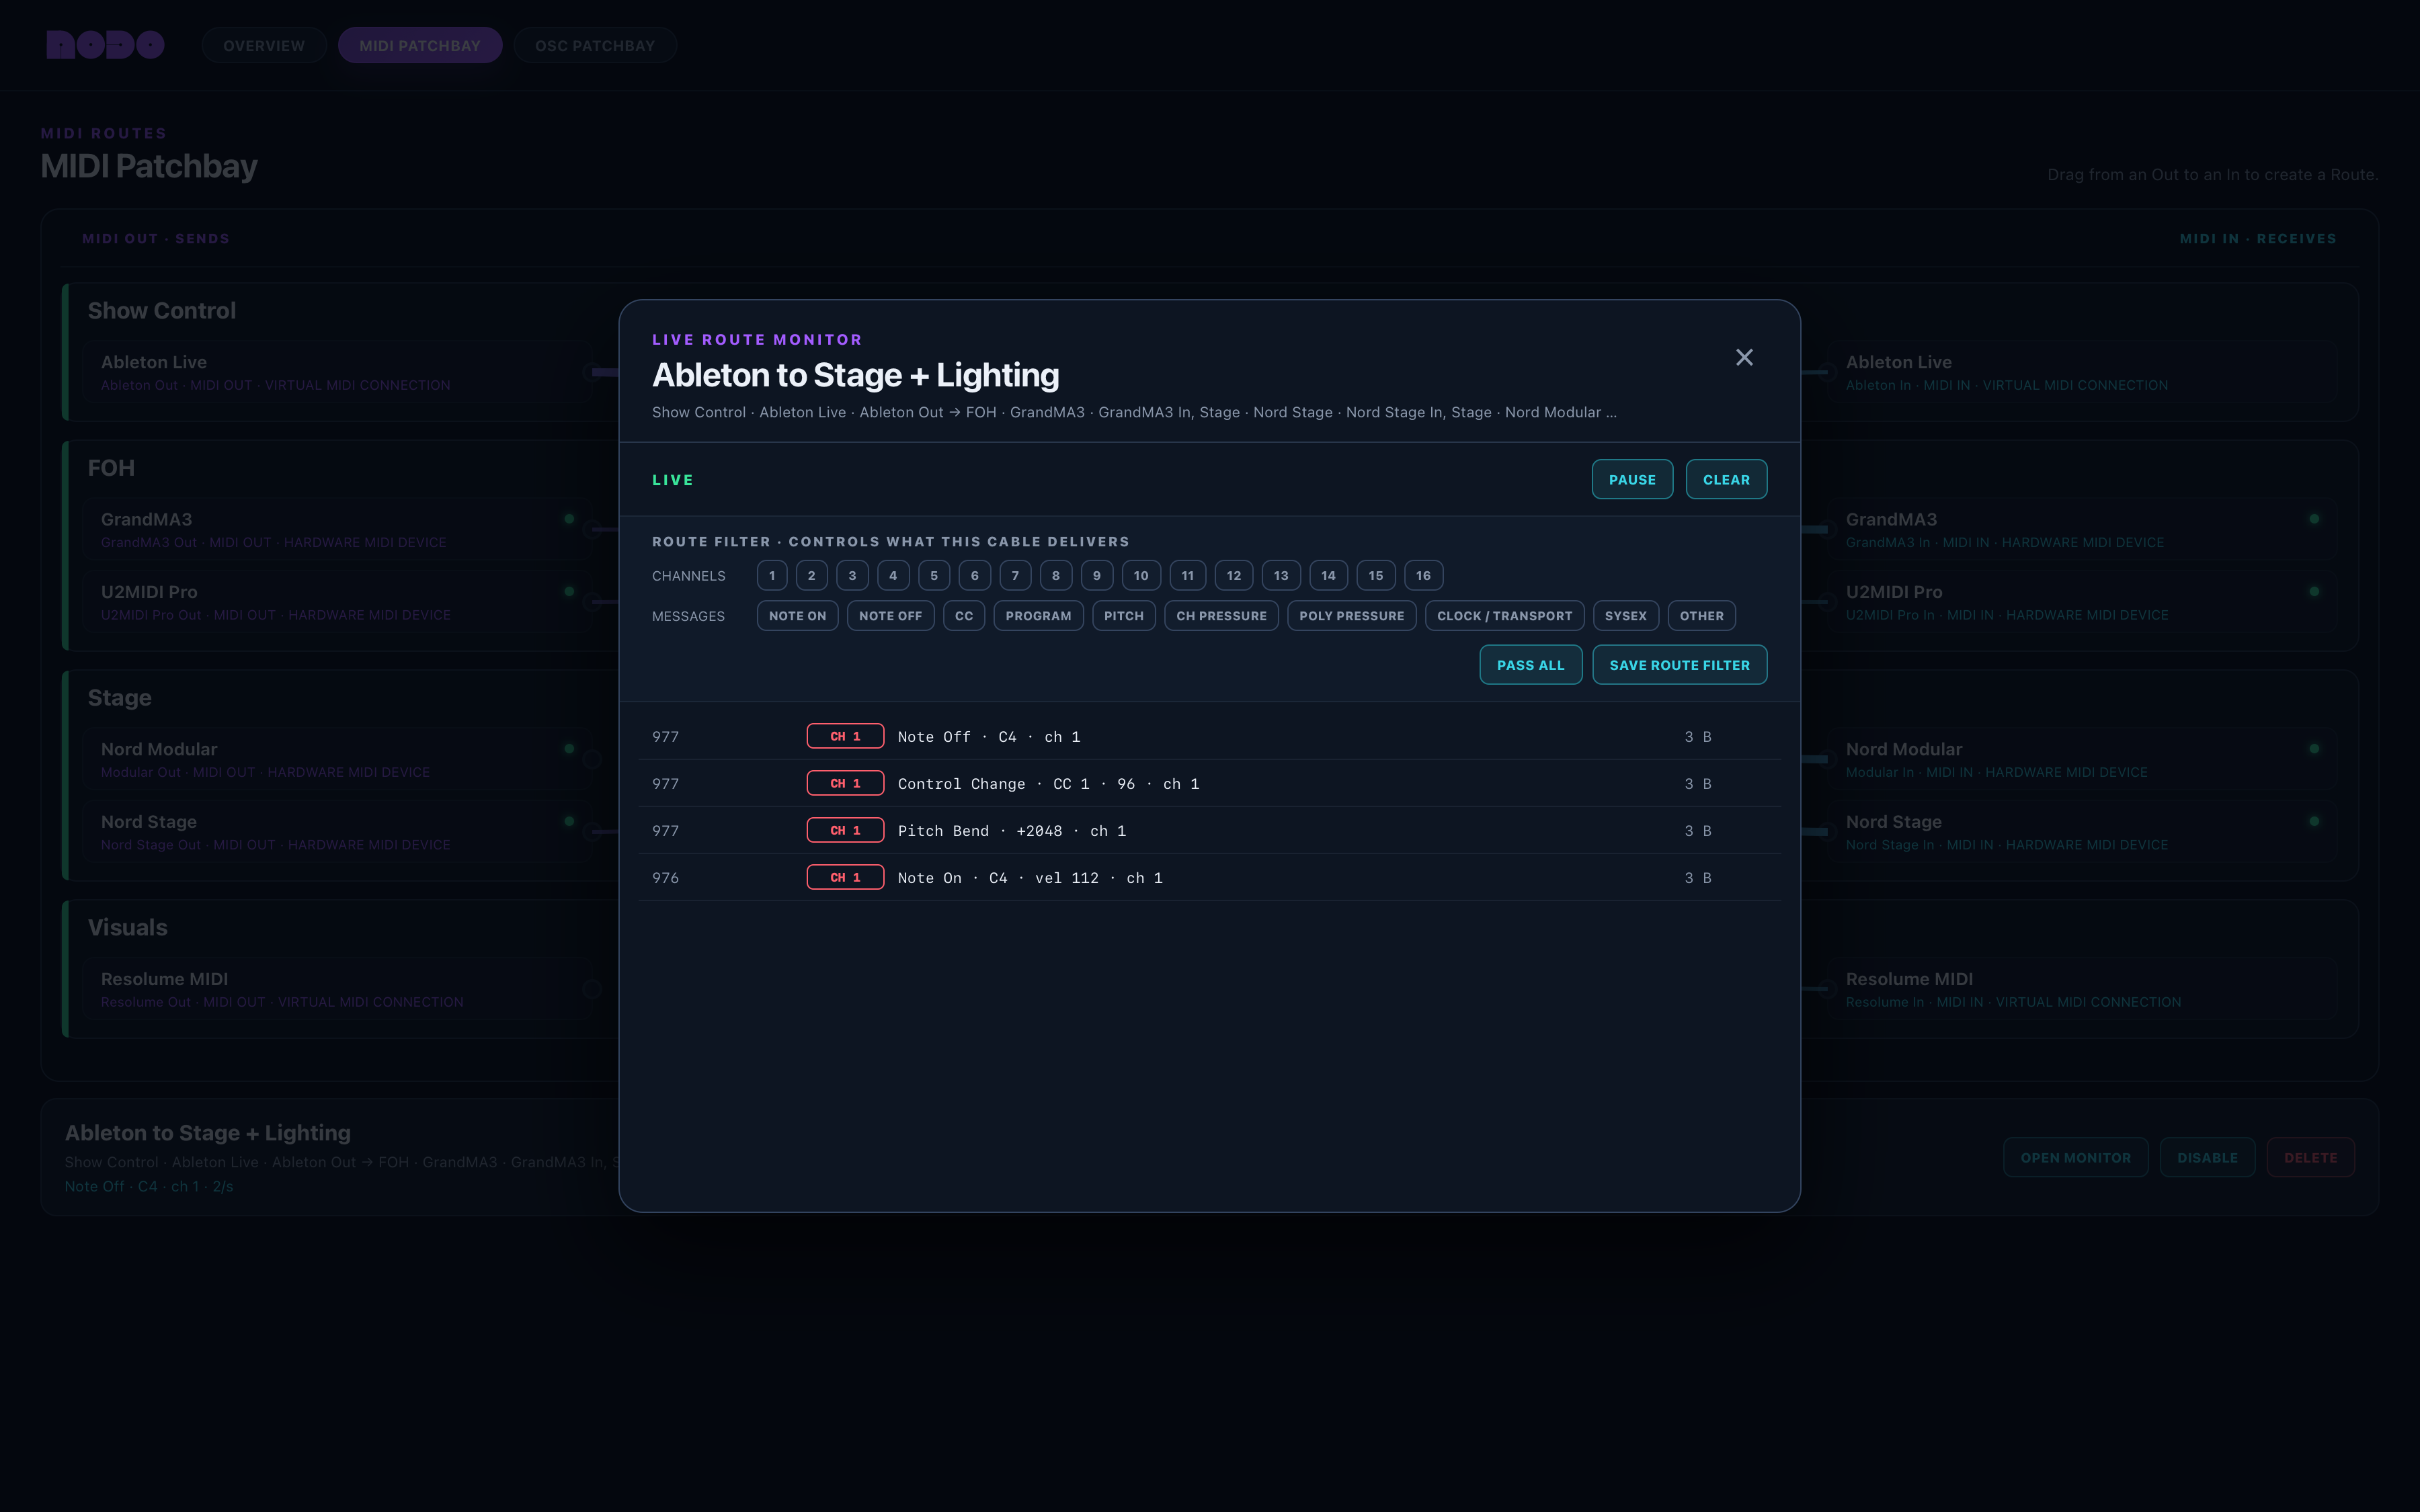2420x1512 pixels.
Task: Toggle the CH PRESSURE message filter
Action: pos(1221,616)
